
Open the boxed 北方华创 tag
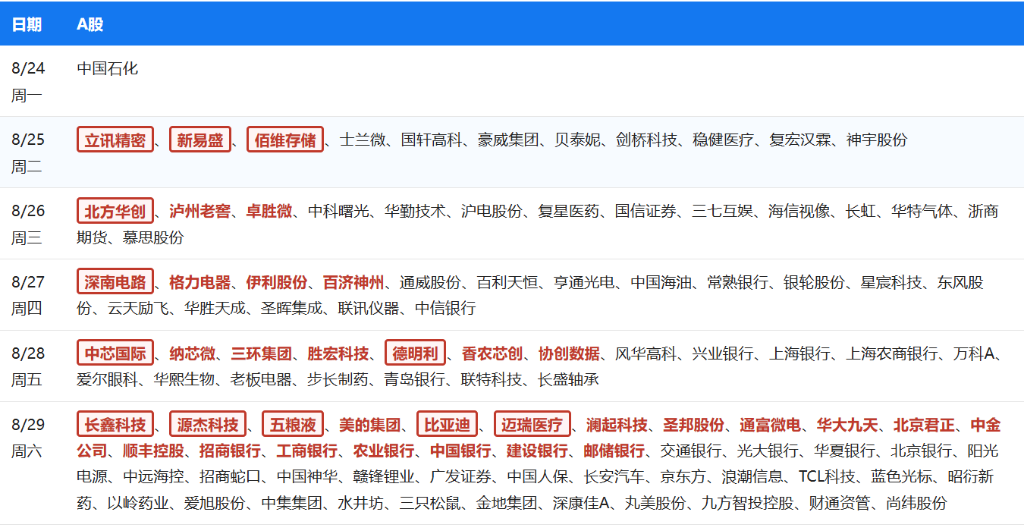coord(115,211)
